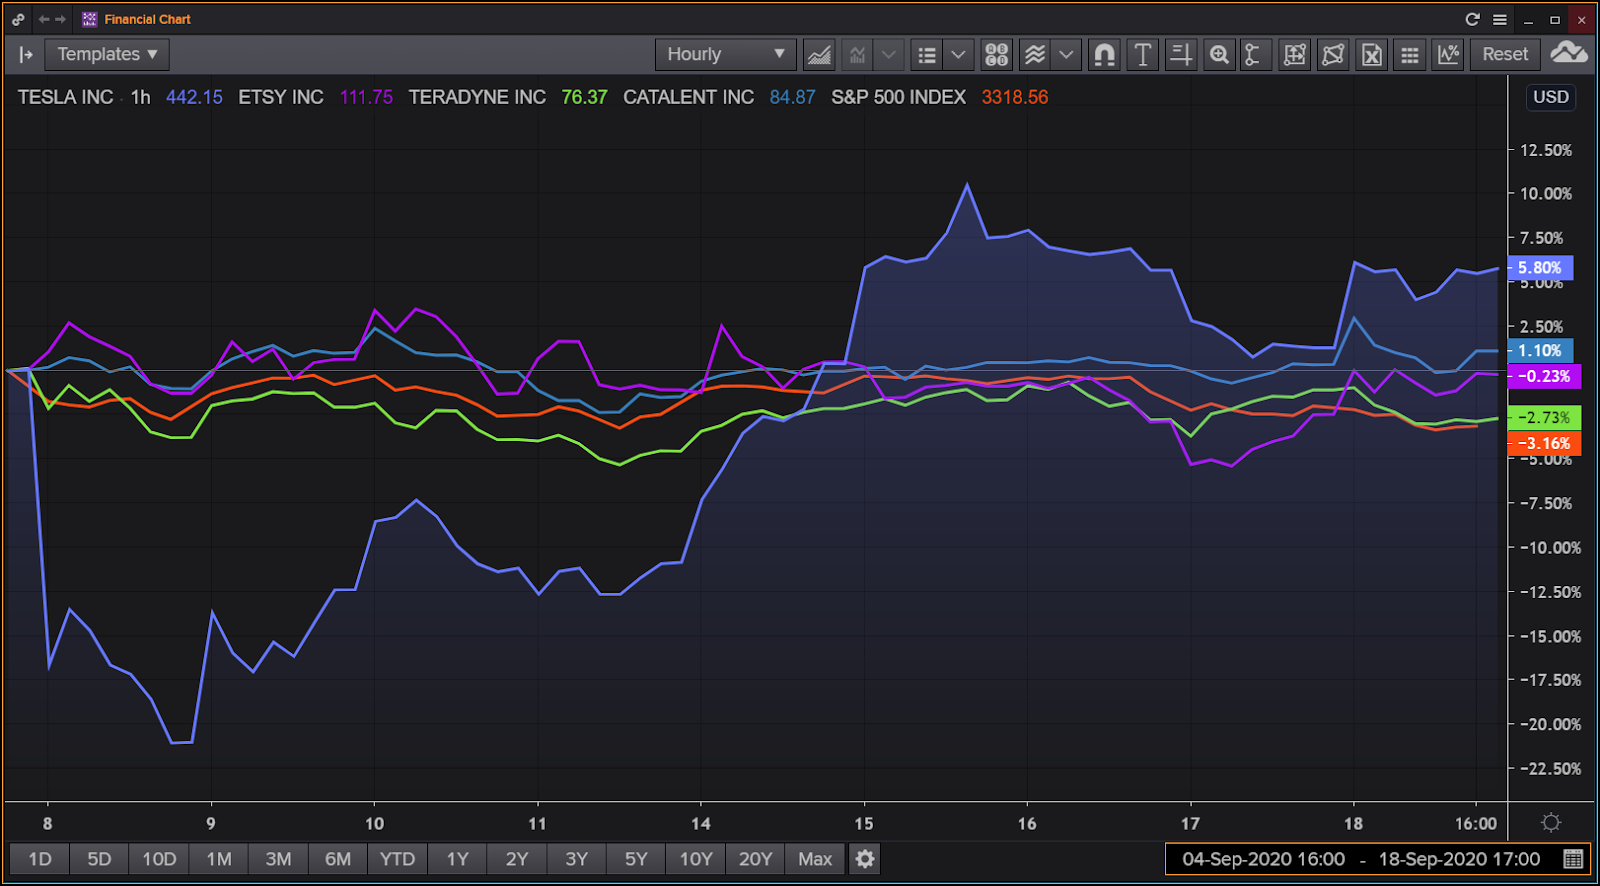Select the 6M time range
The height and width of the screenshot is (886, 1600).
coord(338,859)
